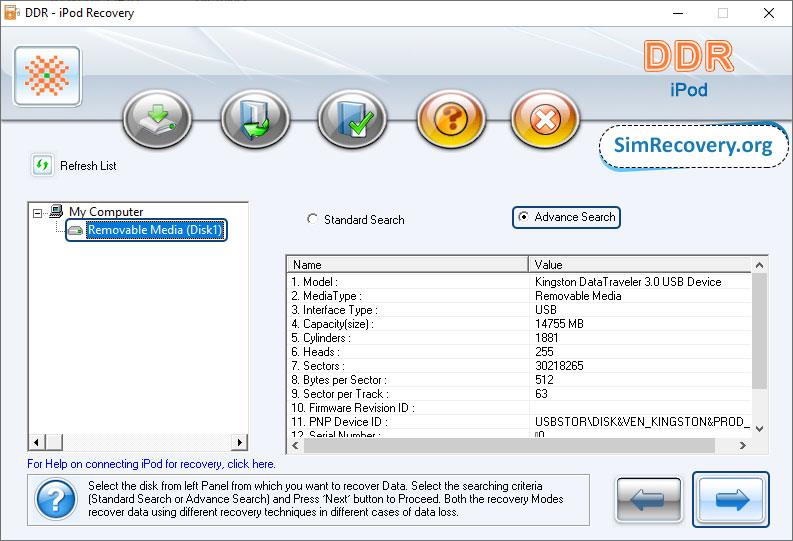Open Help with the orange question mark icon
The width and height of the screenshot is (793, 541).
[x=450, y=119]
